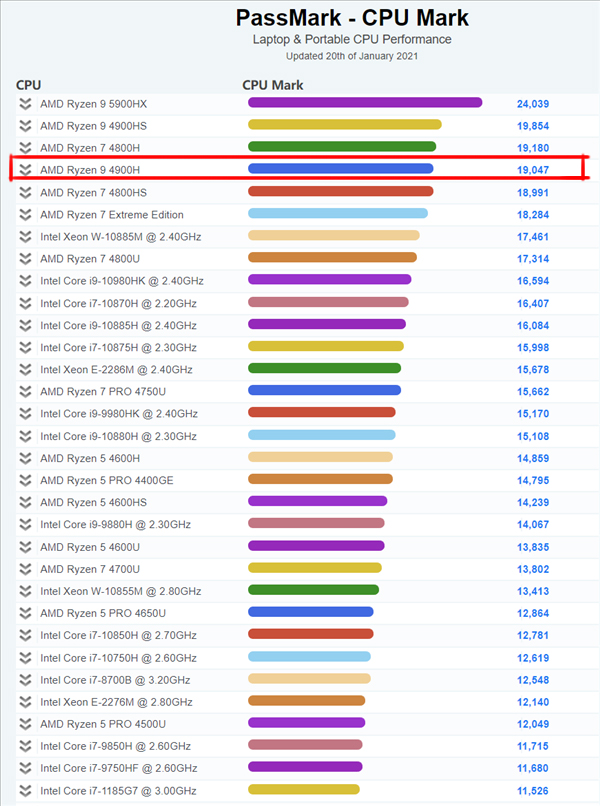Expand the AMD Ryzen 5 4600U chevron

click(25, 547)
